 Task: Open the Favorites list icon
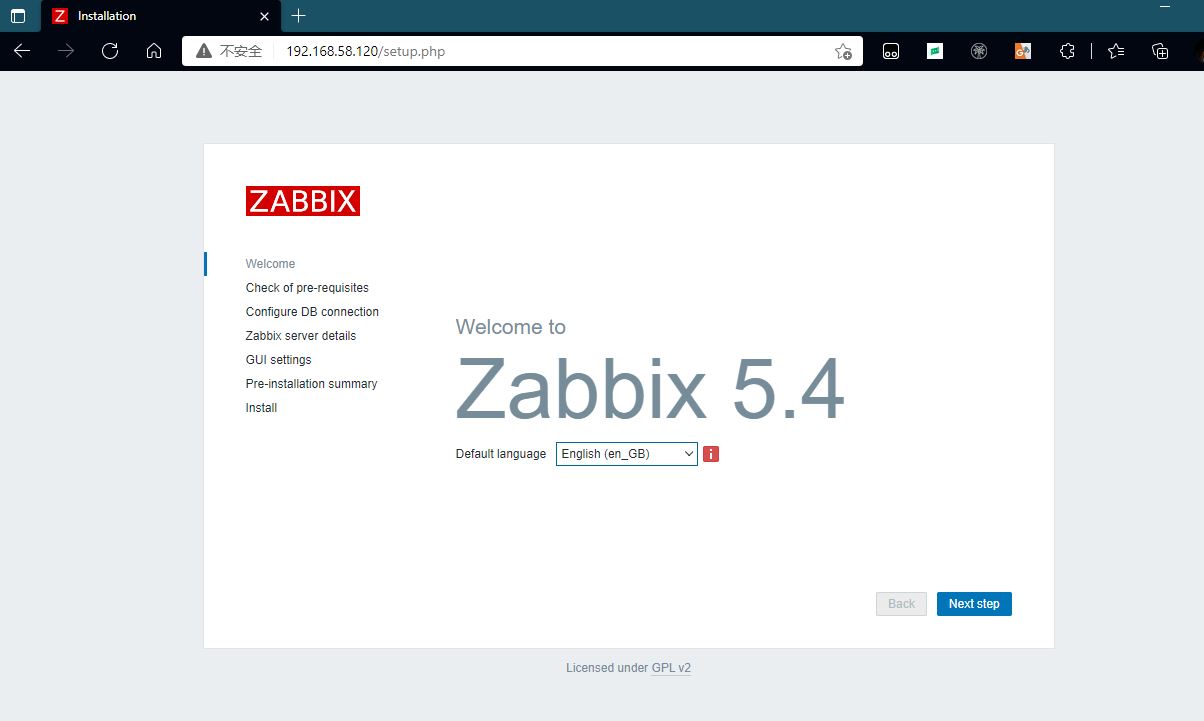pyautogui.click(x=1116, y=51)
